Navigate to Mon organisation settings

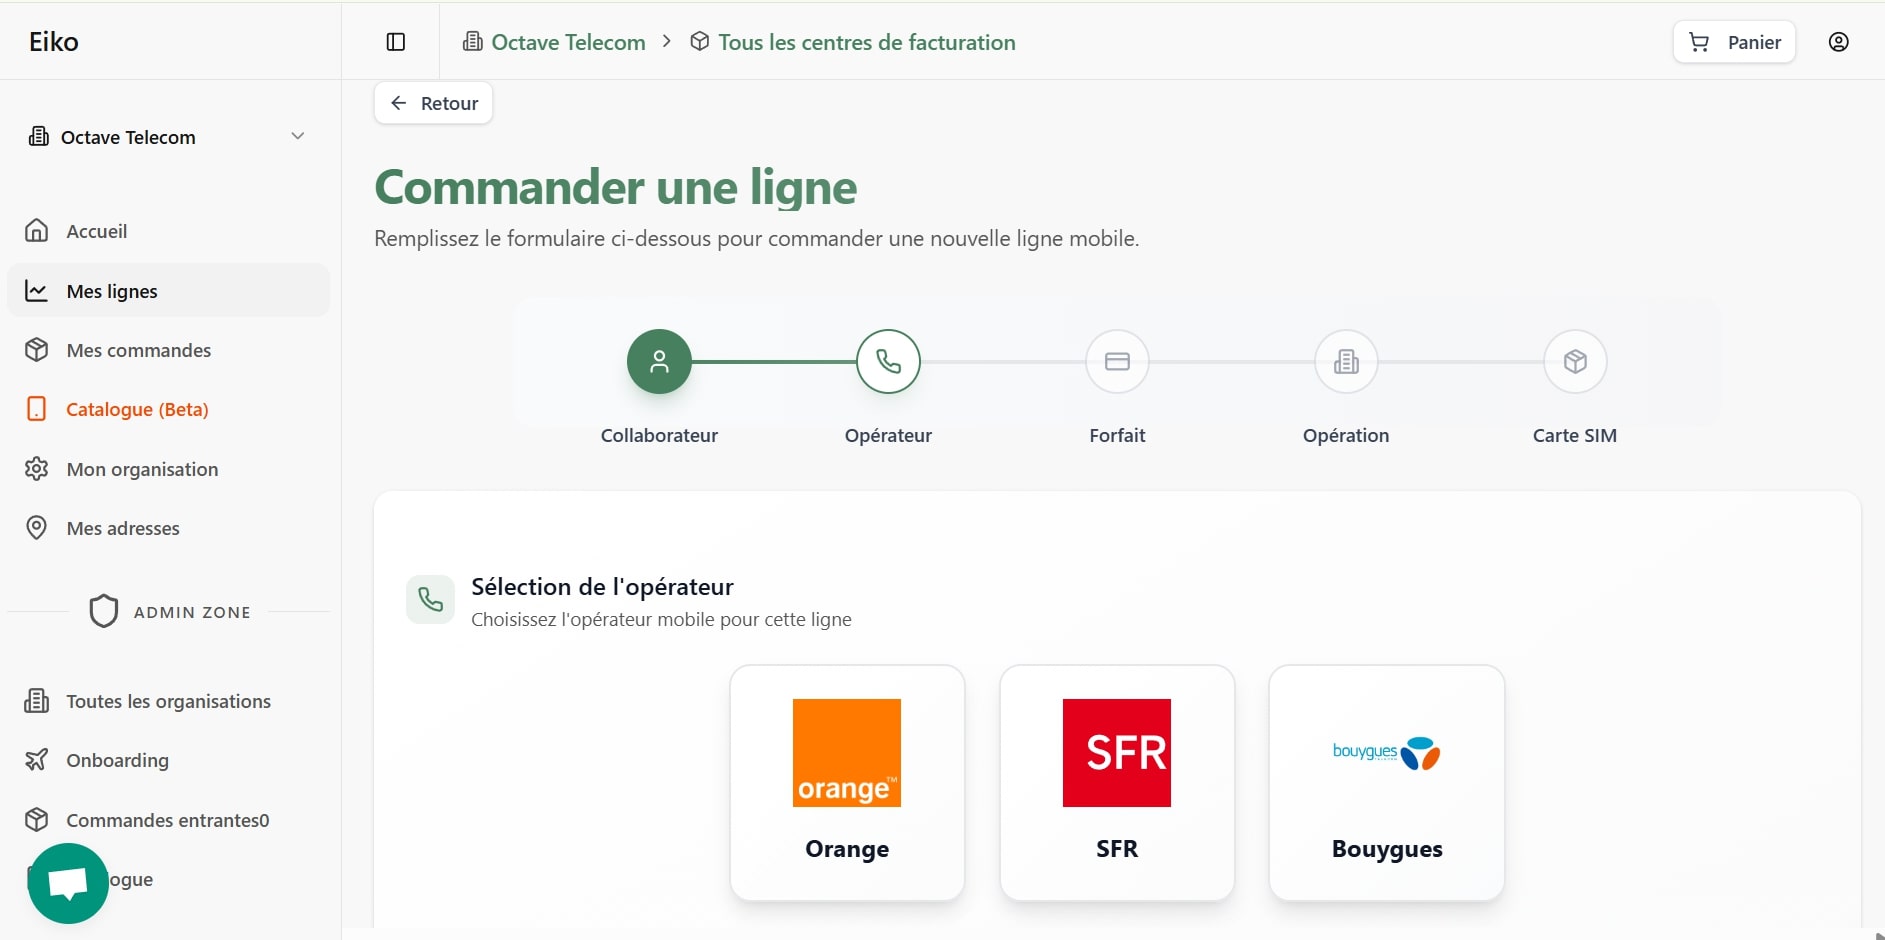click(142, 469)
